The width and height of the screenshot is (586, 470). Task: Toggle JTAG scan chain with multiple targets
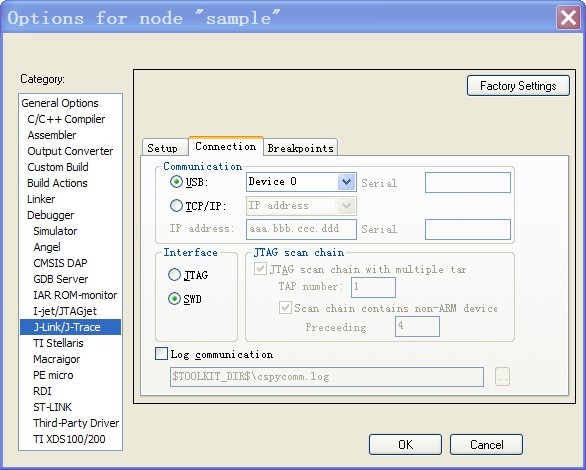tap(260, 269)
